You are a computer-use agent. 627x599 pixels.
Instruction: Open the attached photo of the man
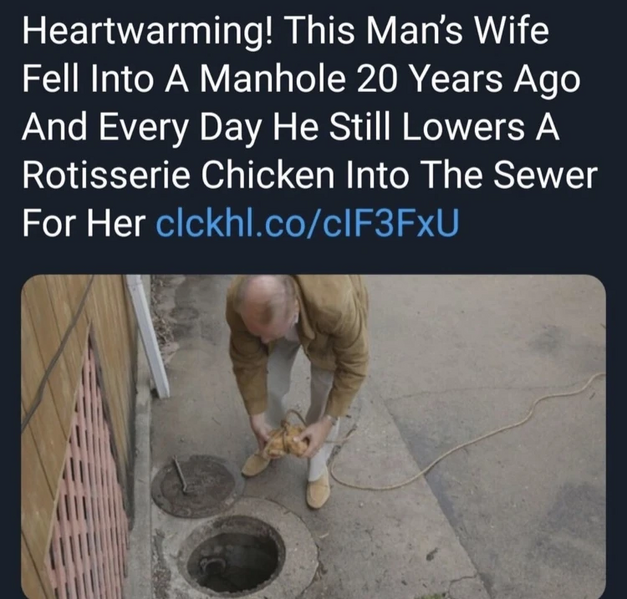tap(314, 437)
